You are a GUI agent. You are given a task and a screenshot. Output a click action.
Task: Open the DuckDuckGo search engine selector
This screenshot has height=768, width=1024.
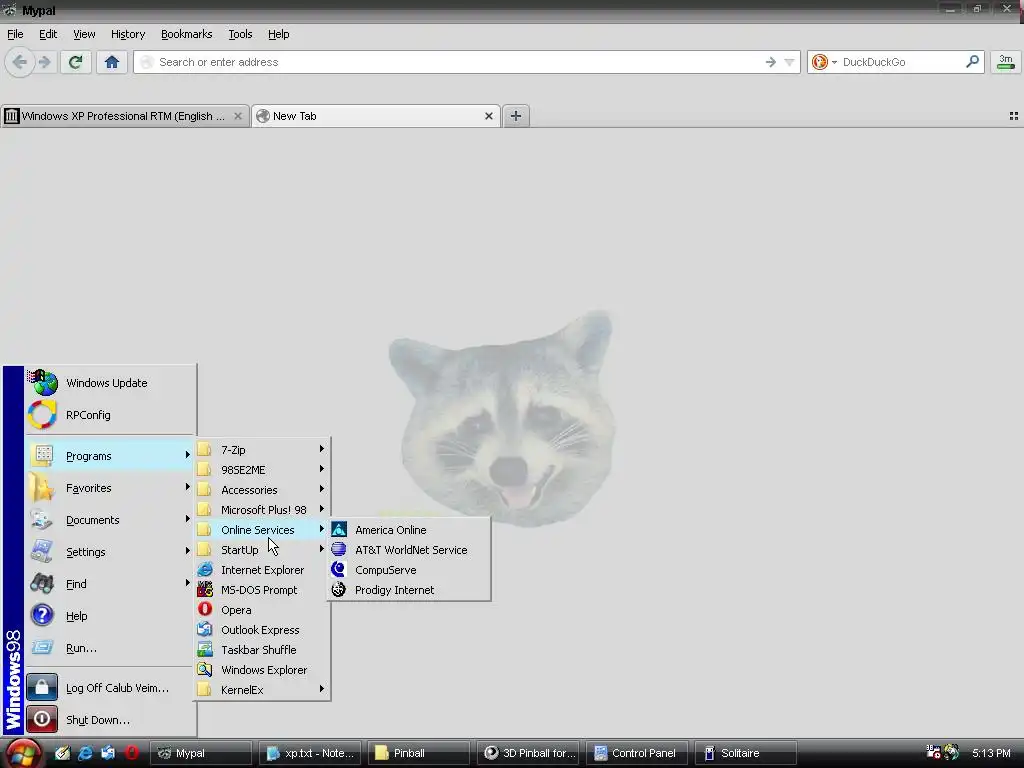coord(824,62)
